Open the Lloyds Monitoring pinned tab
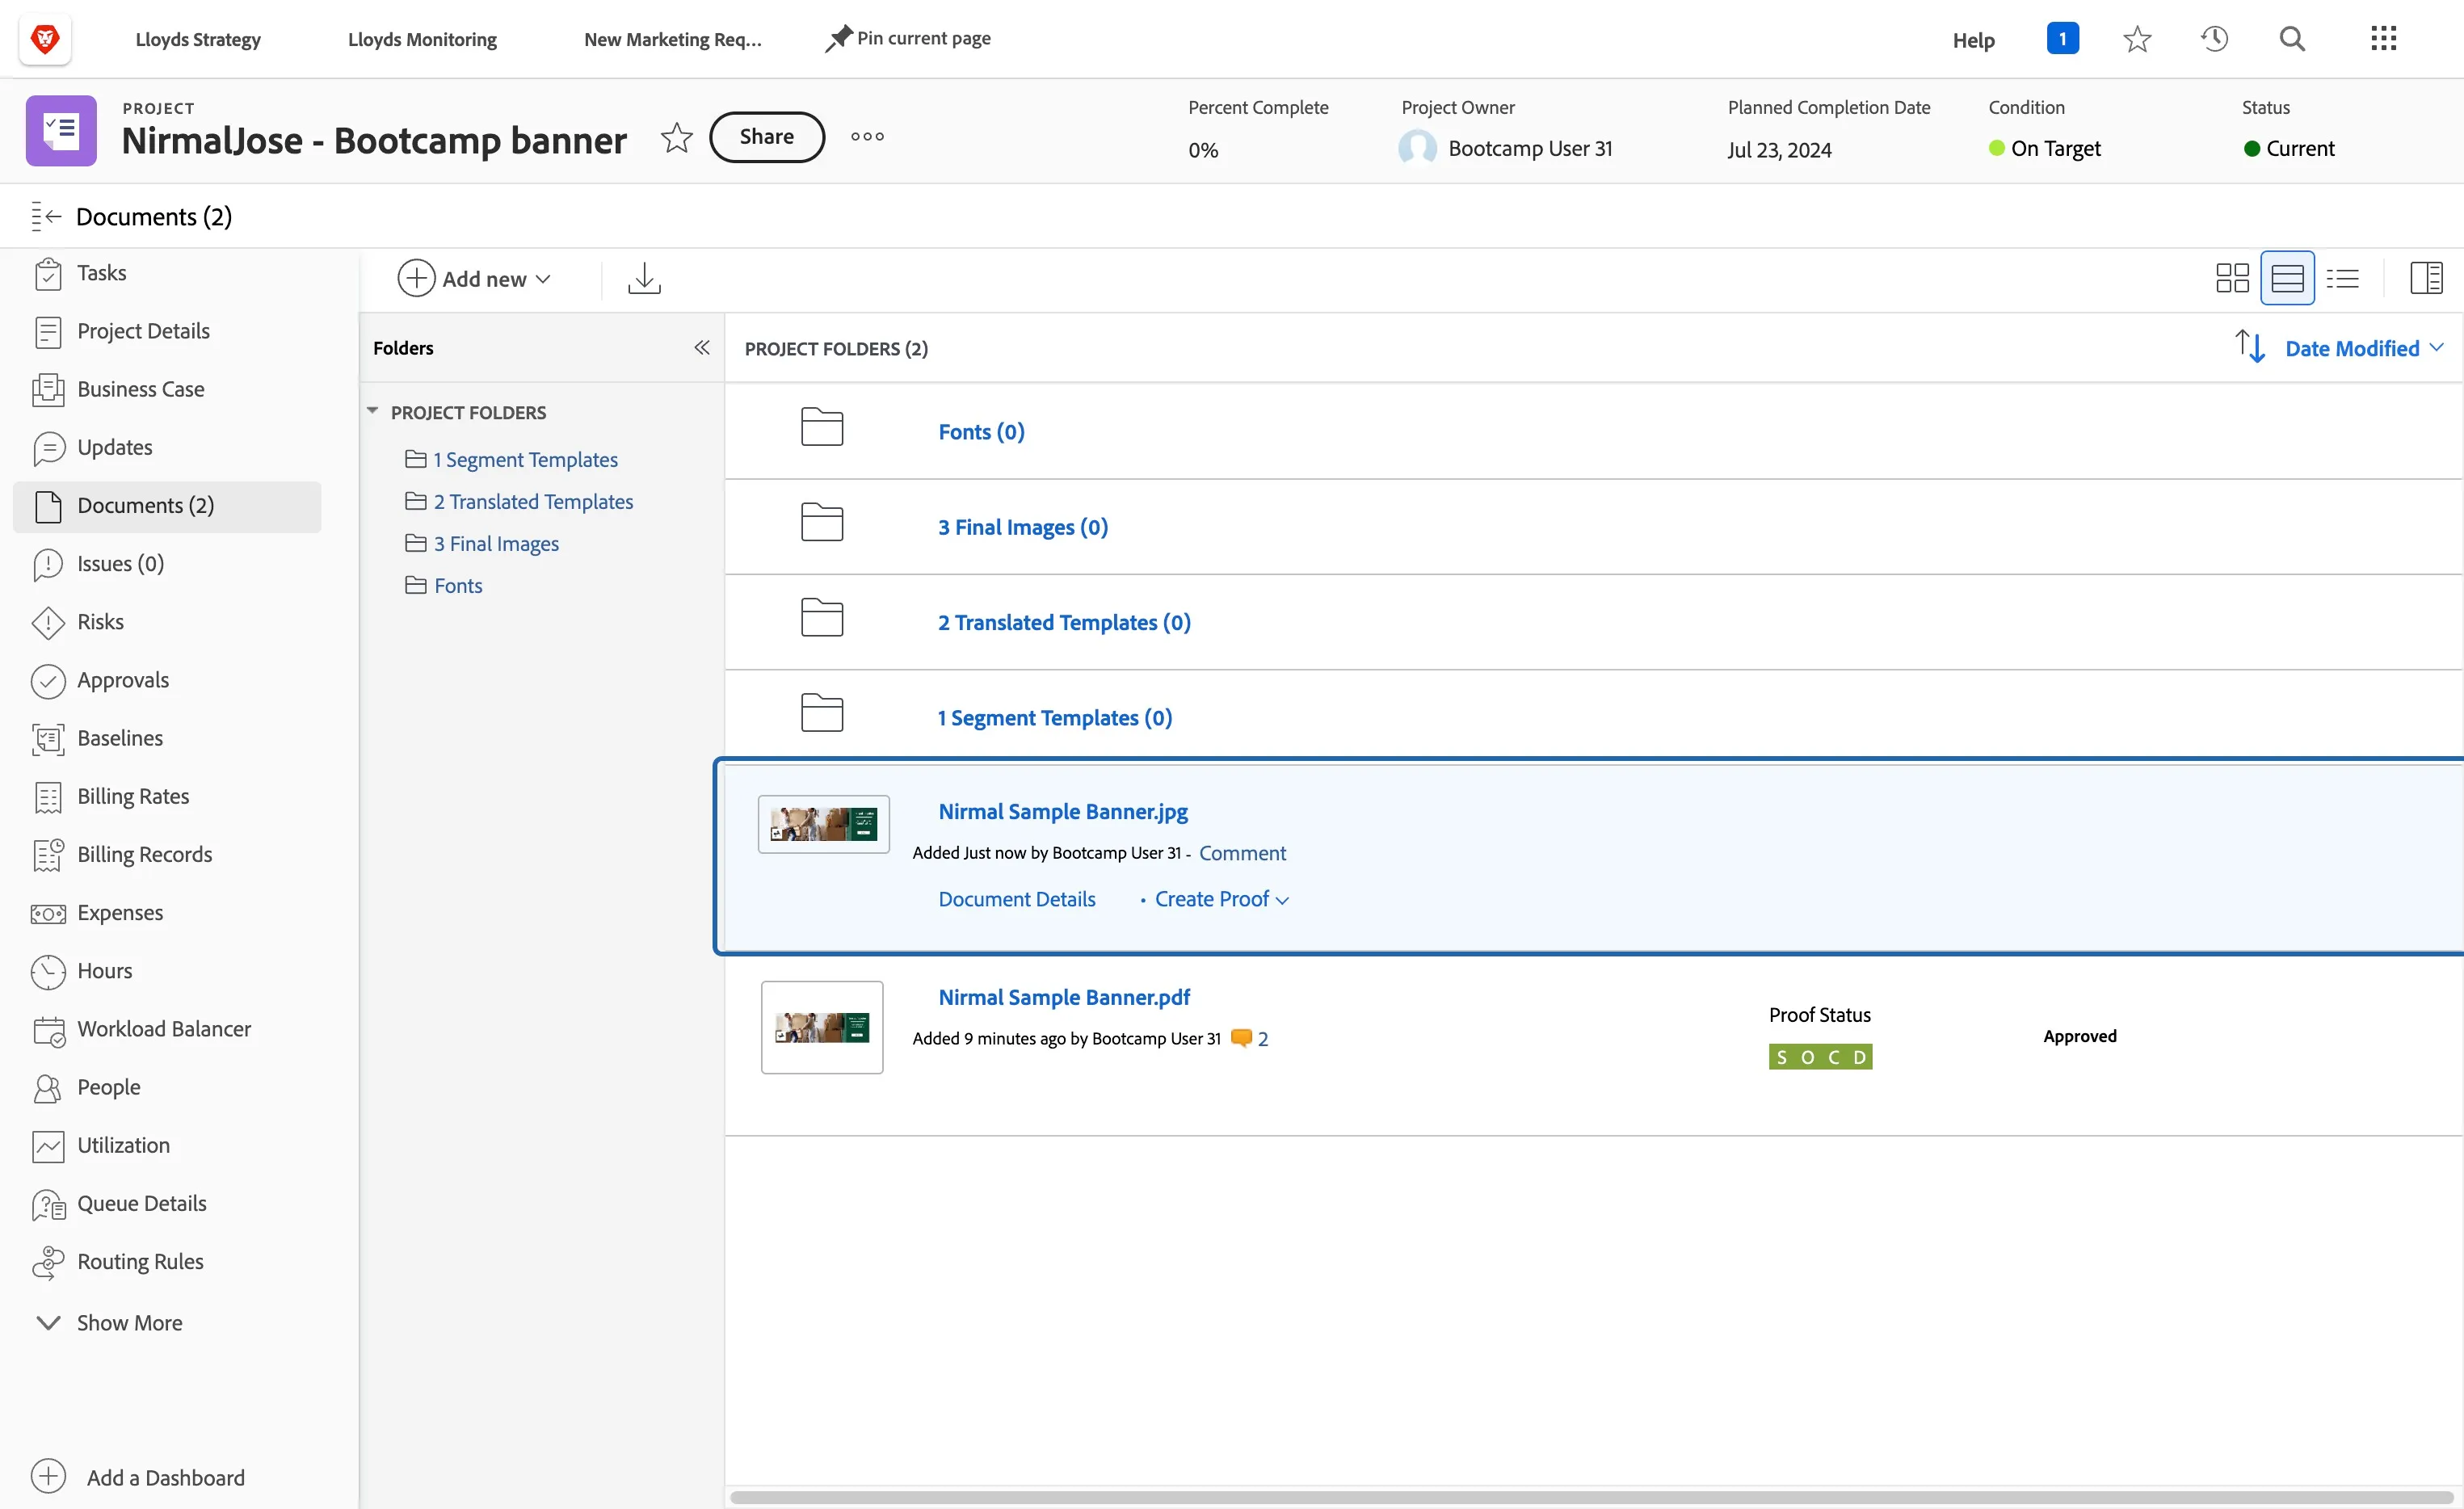 [x=422, y=39]
